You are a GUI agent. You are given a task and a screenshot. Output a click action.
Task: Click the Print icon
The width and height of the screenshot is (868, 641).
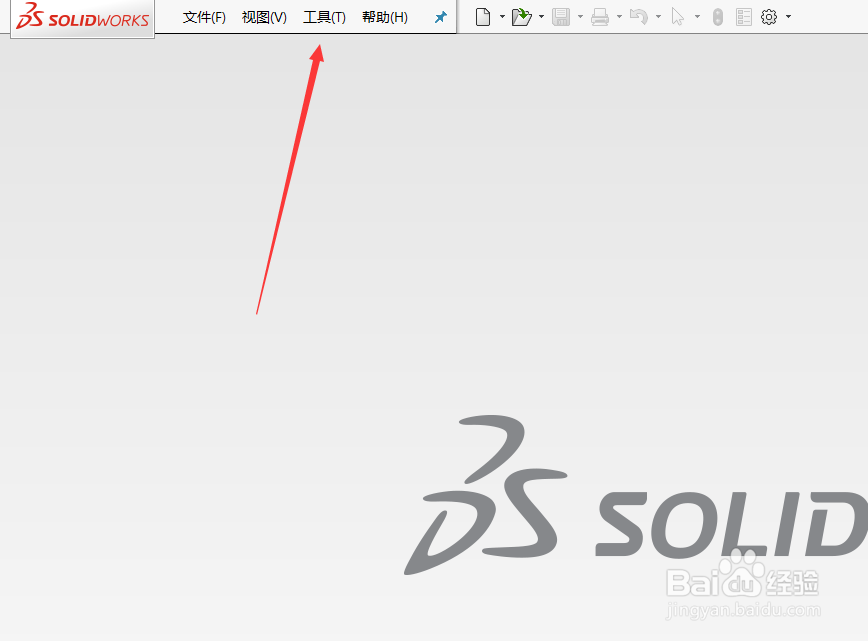coord(600,17)
